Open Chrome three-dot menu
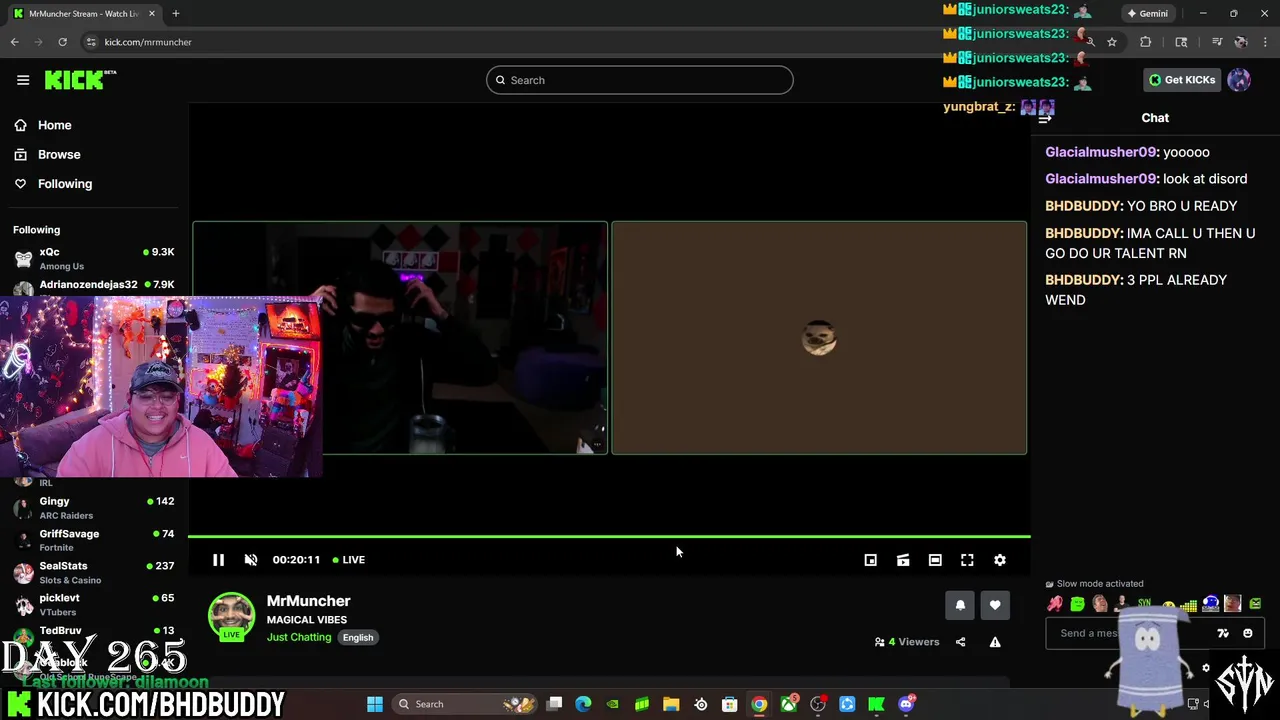Screen dimensions: 1280x720 pos(1265,42)
